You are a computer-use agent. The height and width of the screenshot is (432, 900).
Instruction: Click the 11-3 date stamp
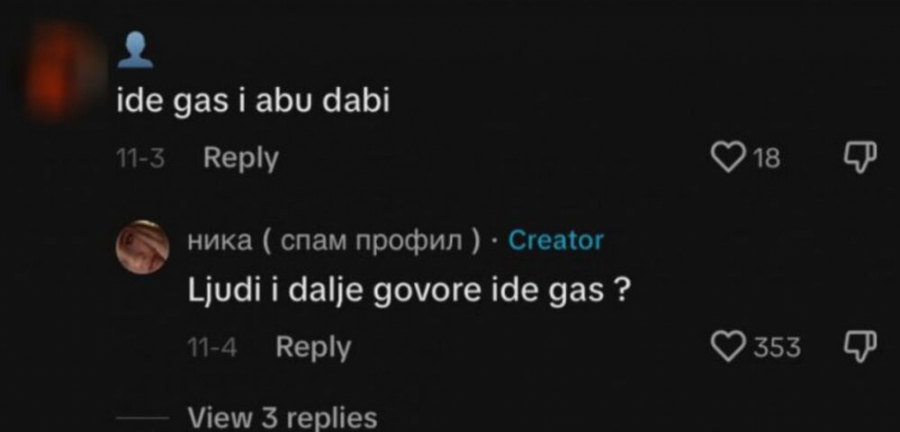coord(140,158)
